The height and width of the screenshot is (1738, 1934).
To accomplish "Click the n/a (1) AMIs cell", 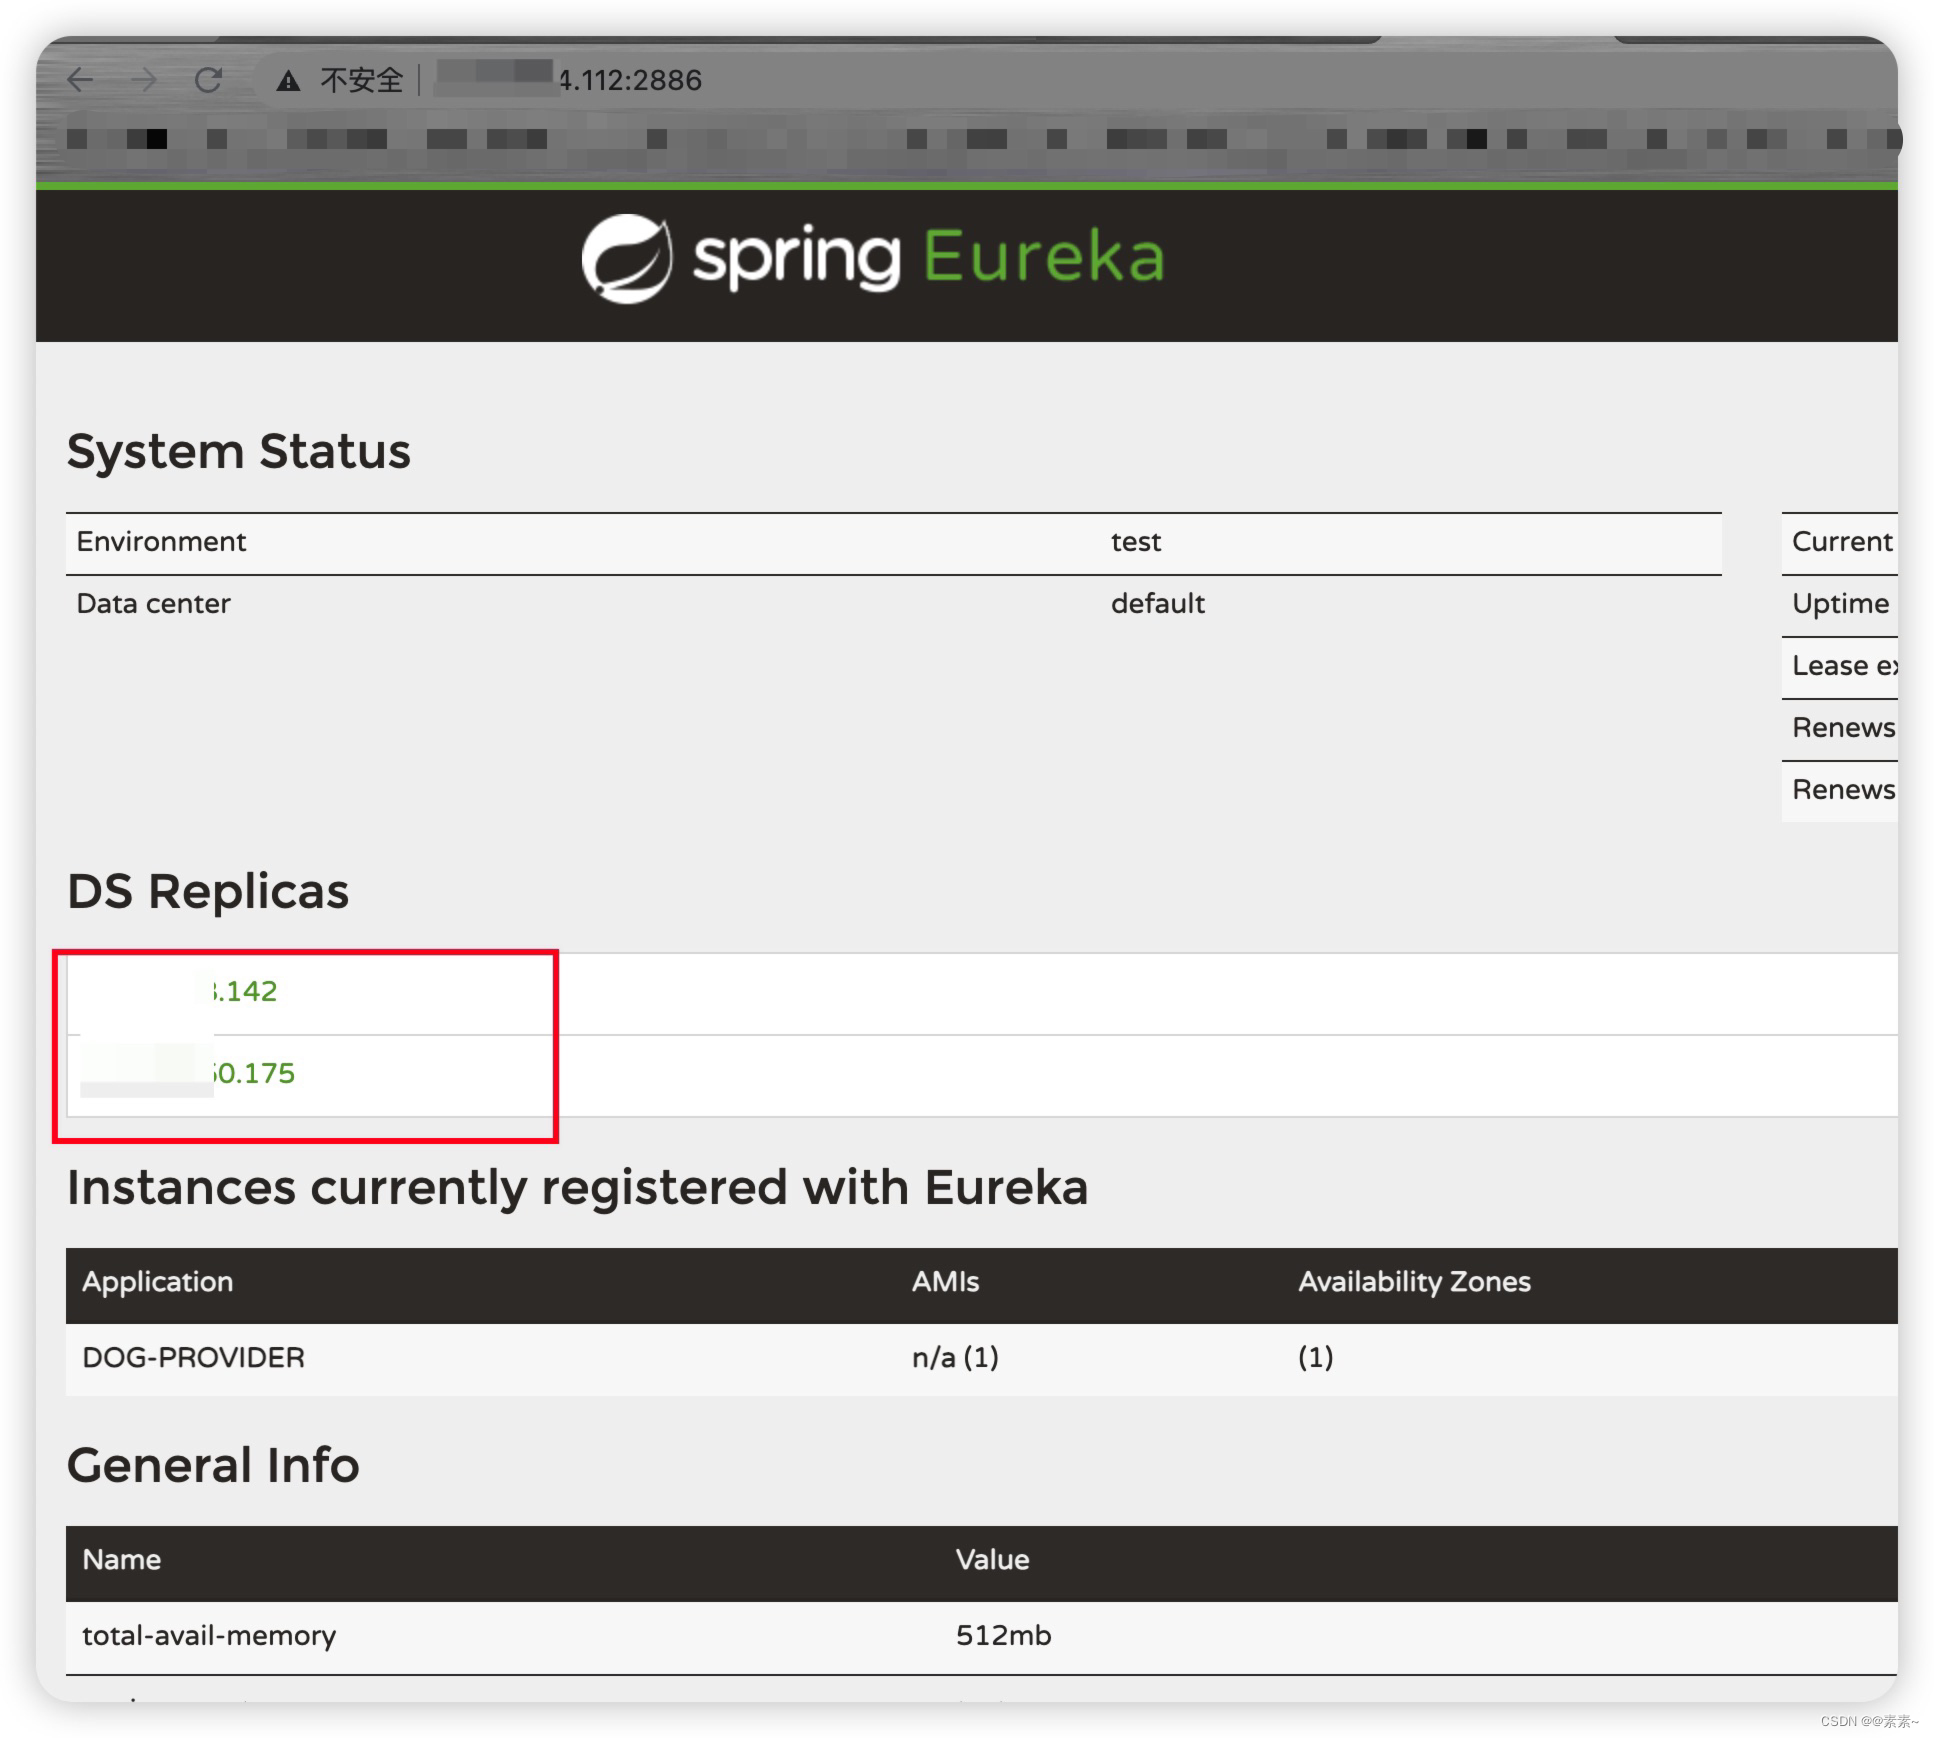I will [x=955, y=1358].
